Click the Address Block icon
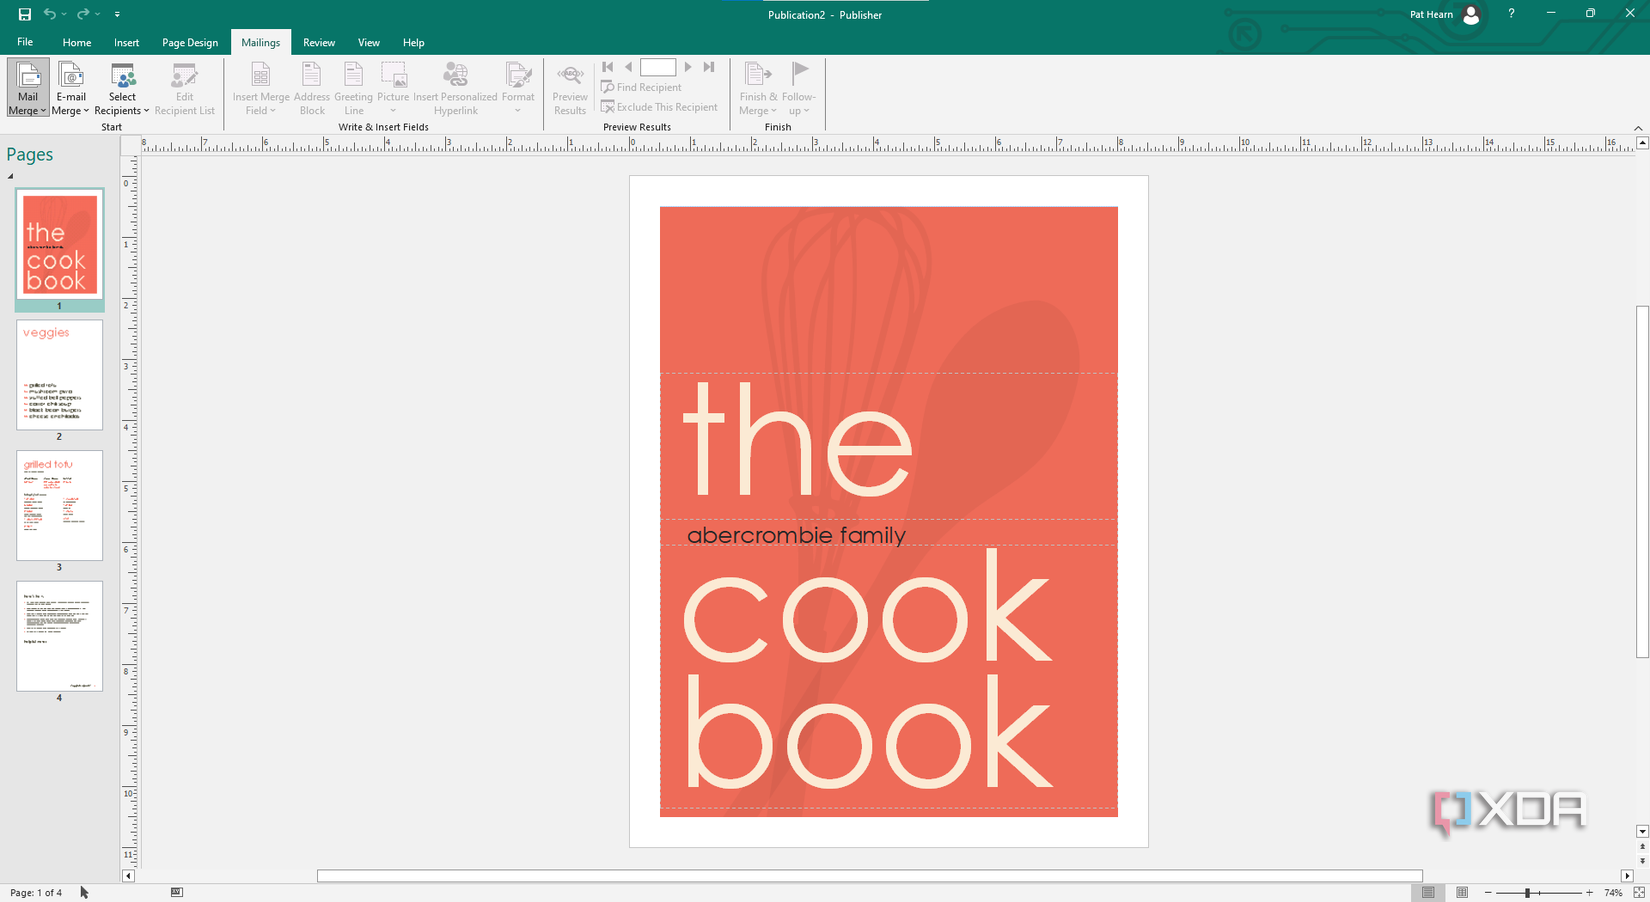Screen dimensions: 1650x902 [312, 76]
